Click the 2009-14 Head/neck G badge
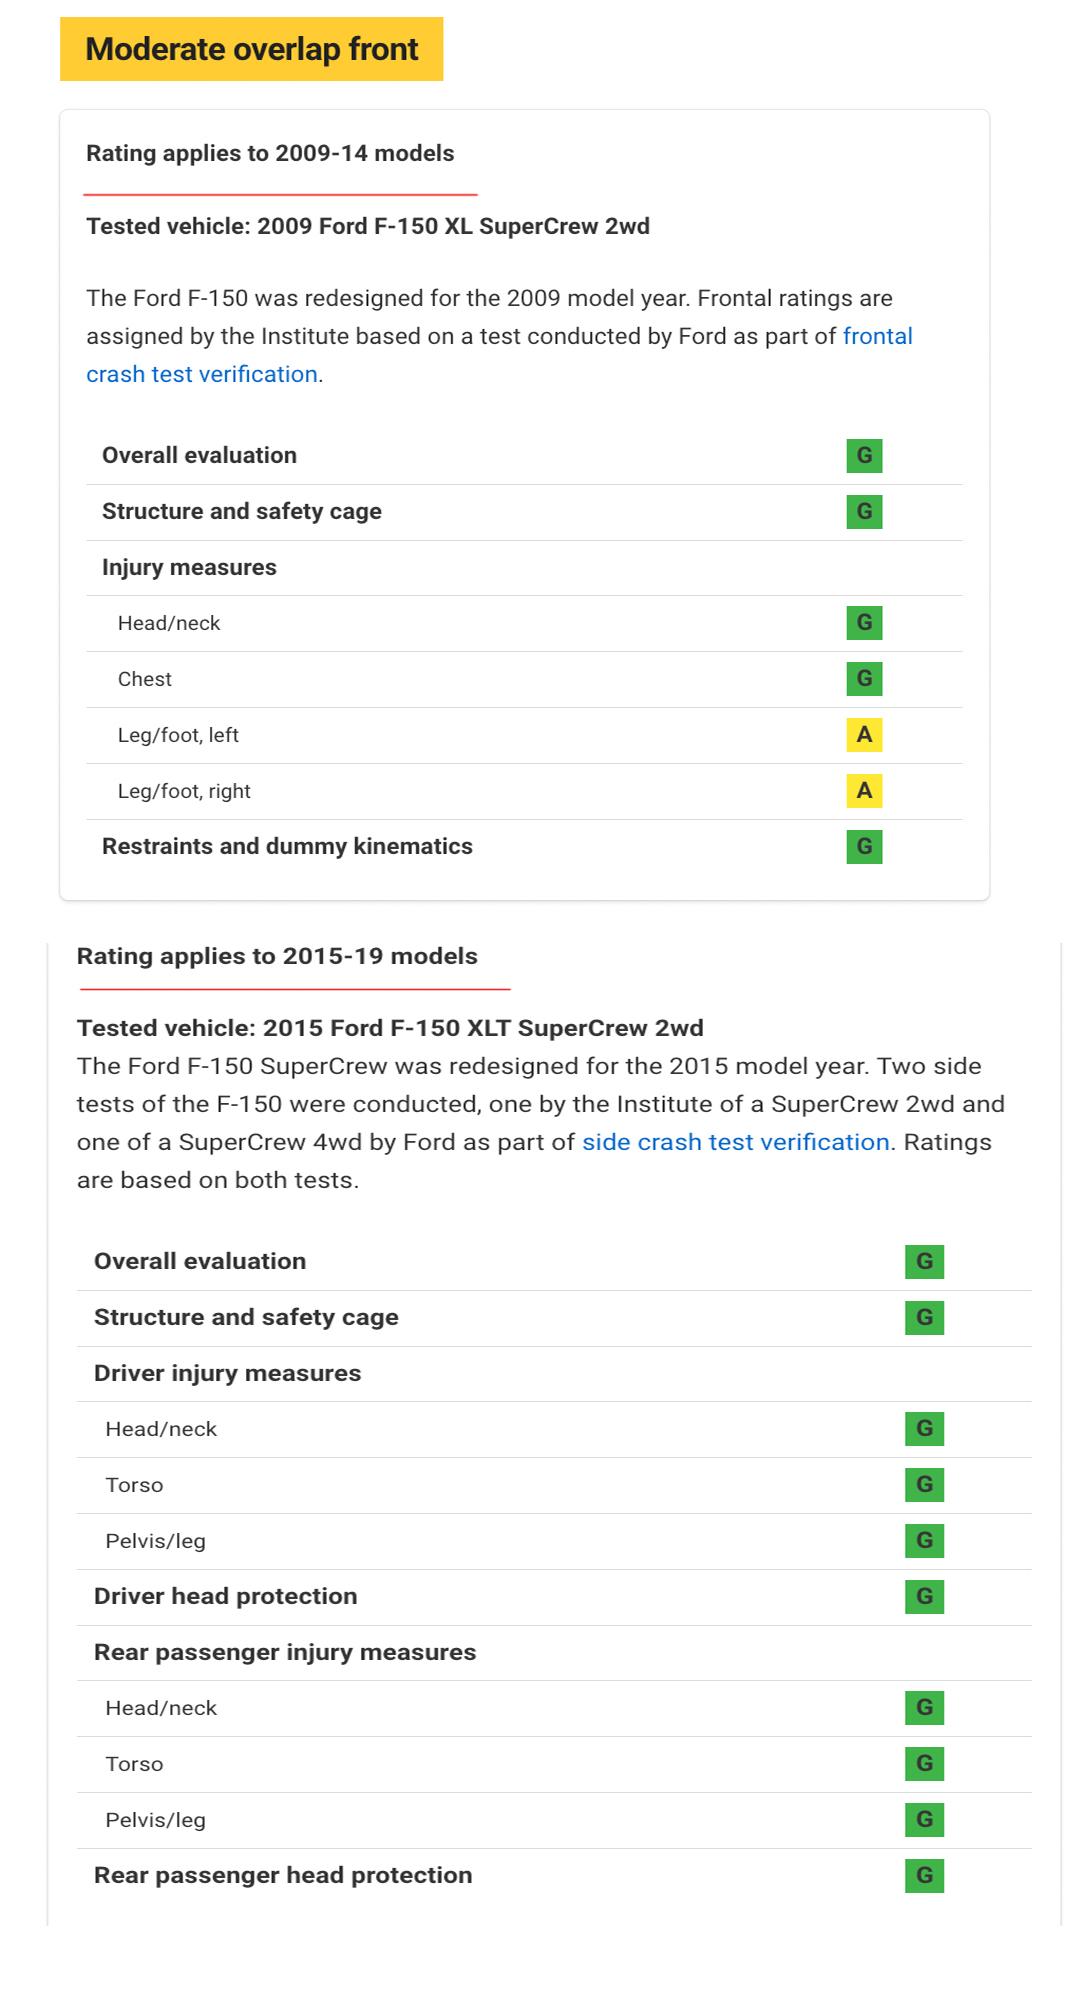Image resolution: width=1080 pixels, height=2000 pixels. pyautogui.click(x=864, y=623)
